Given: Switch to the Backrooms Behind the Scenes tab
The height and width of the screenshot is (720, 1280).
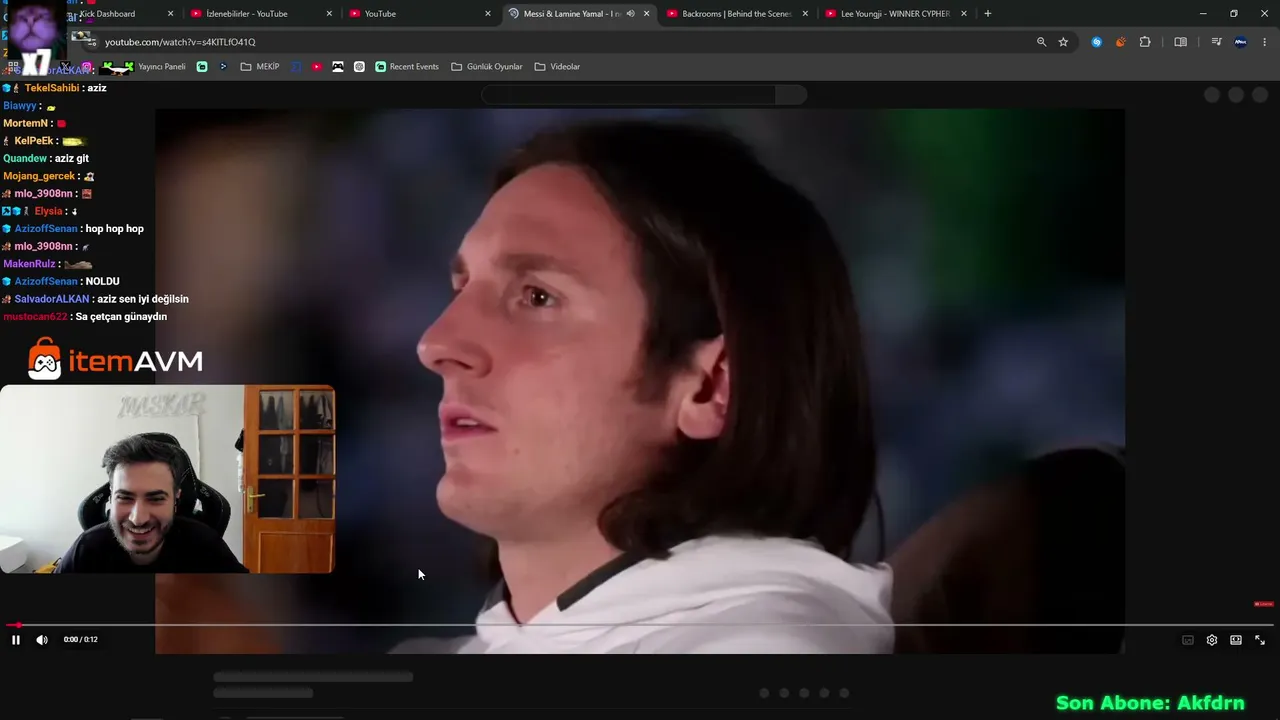Looking at the screenshot, I should pyautogui.click(x=736, y=14).
